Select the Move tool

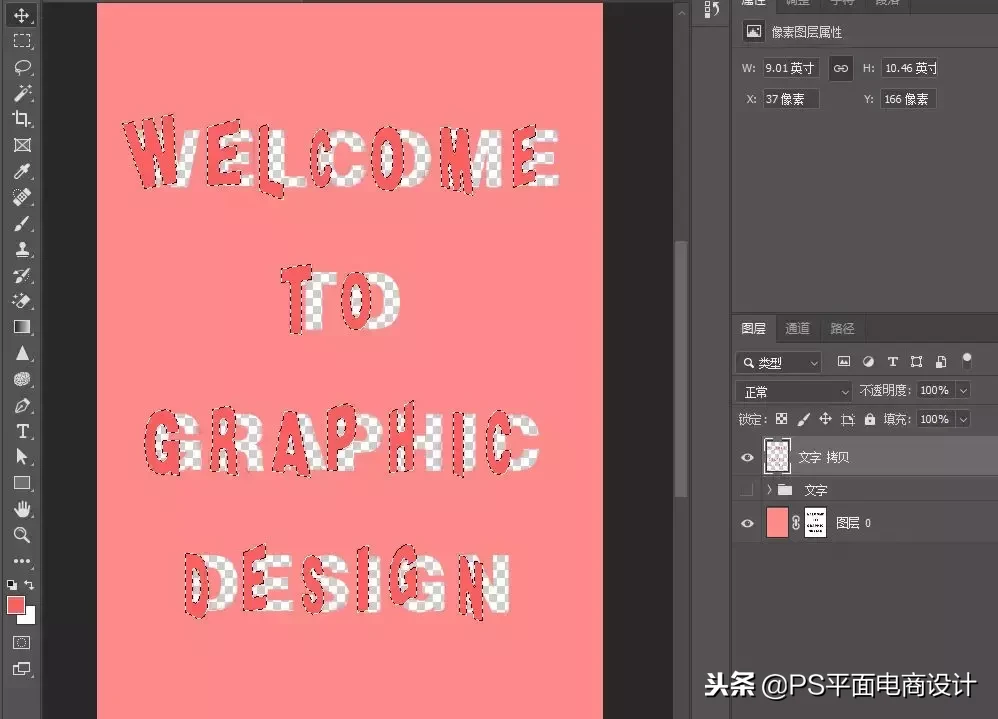[22, 15]
